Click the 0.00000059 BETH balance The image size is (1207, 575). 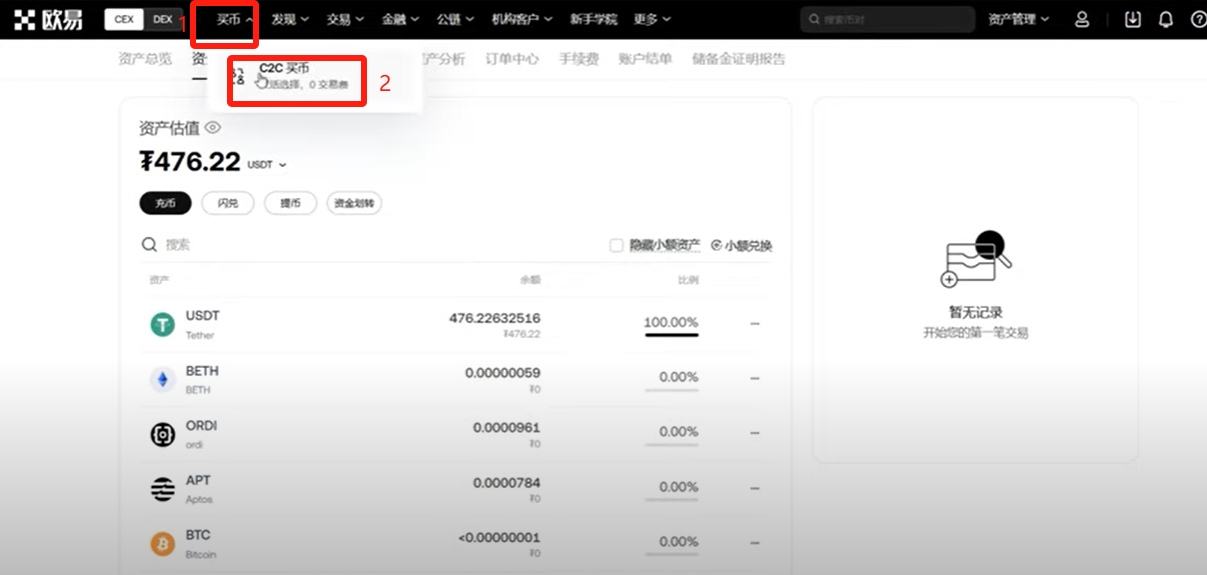click(x=503, y=373)
